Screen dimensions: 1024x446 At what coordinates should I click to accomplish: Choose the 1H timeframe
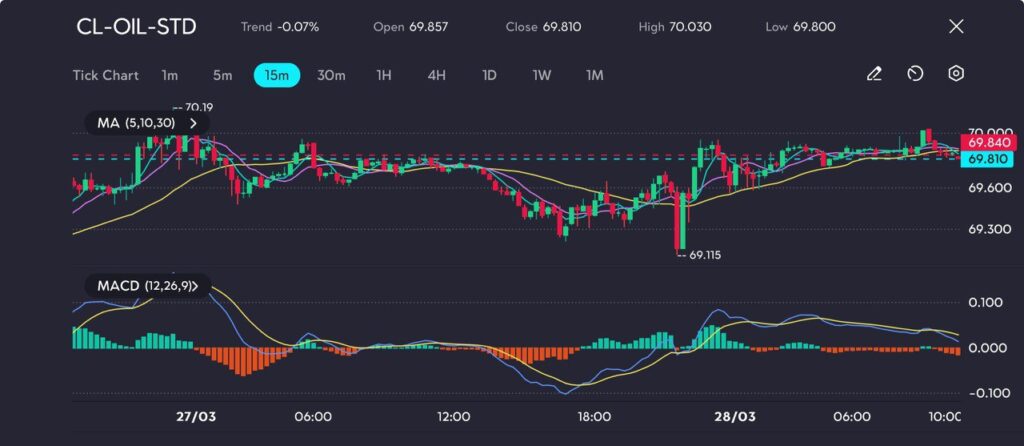pos(384,75)
